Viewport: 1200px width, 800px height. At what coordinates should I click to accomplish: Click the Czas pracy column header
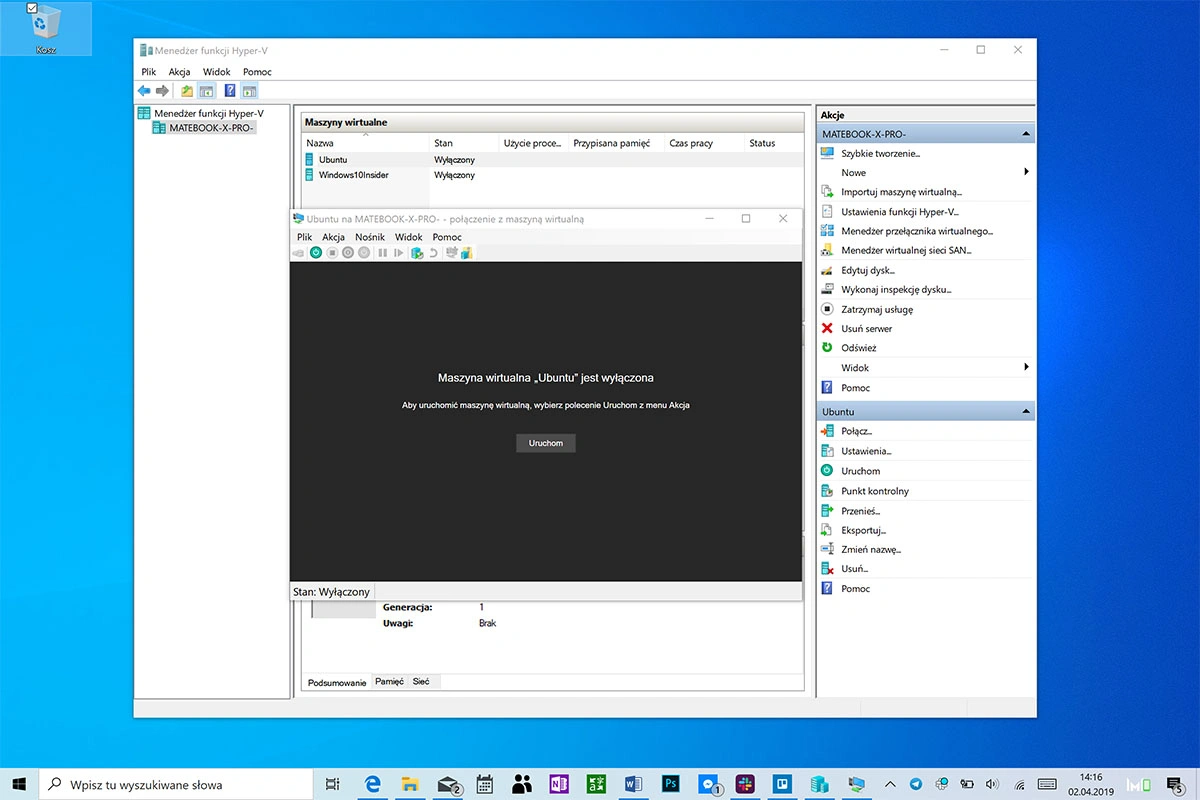coord(705,143)
